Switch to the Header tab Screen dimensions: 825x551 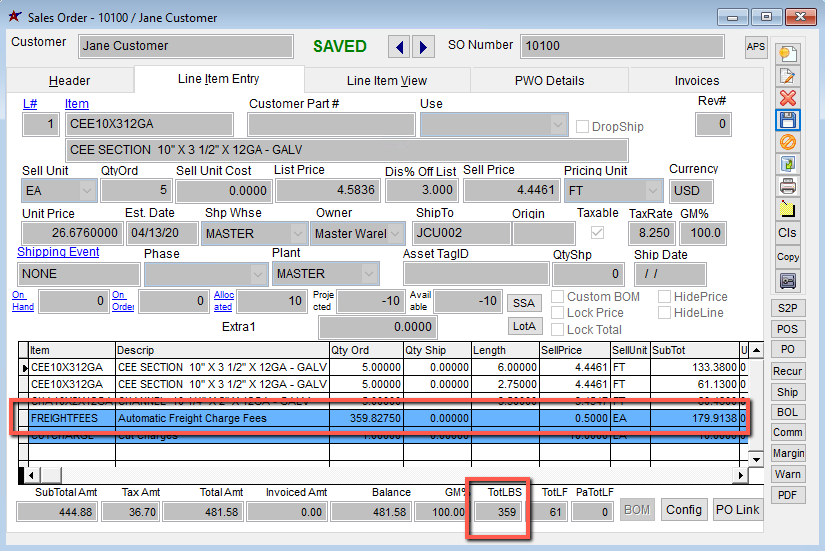[69, 81]
